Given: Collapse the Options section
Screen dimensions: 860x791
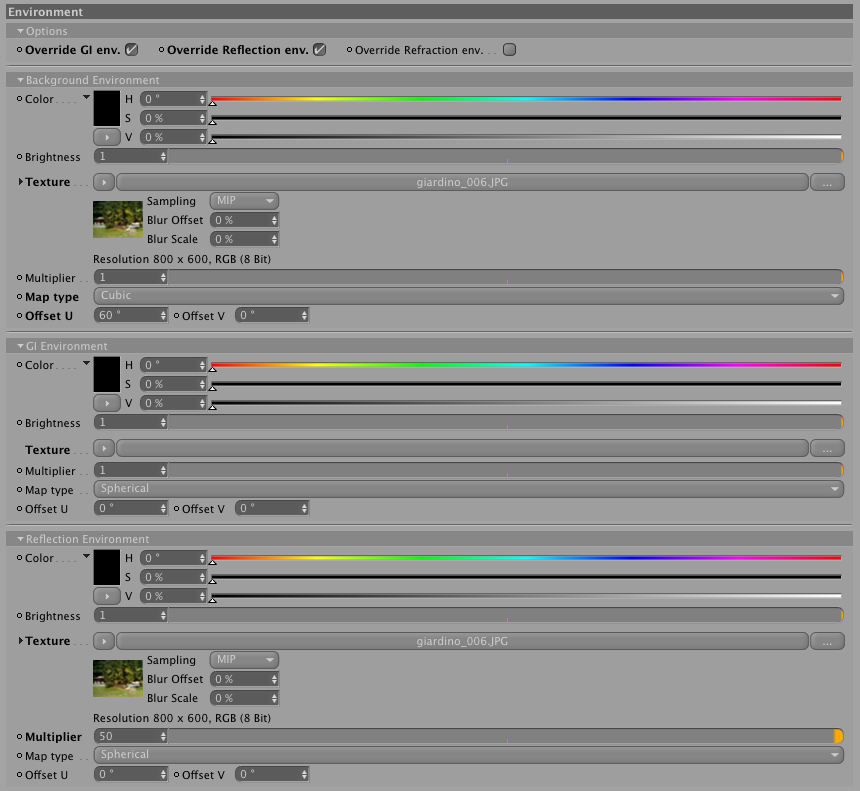Looking at the screenshot, I should (20, 31).
